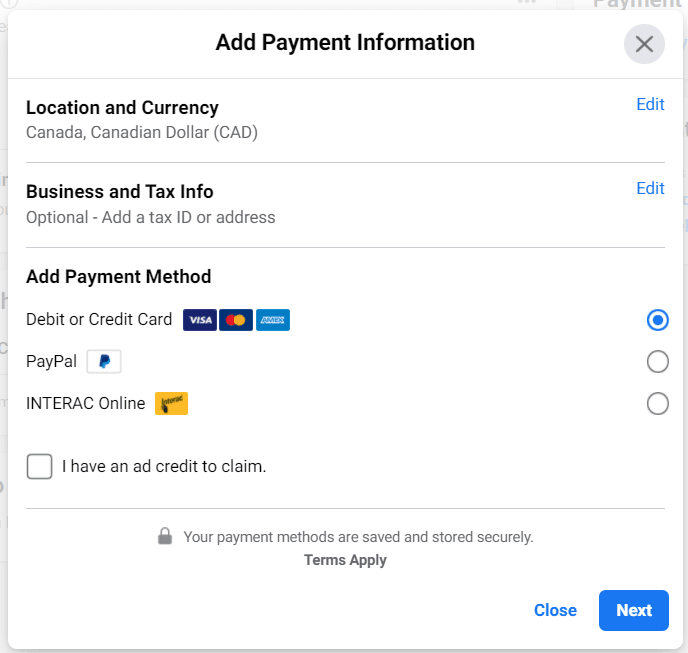This screenshot has height=653, width=688.
Task: Click the Business and Tax Info heading
Action: [x=120, y=192]
